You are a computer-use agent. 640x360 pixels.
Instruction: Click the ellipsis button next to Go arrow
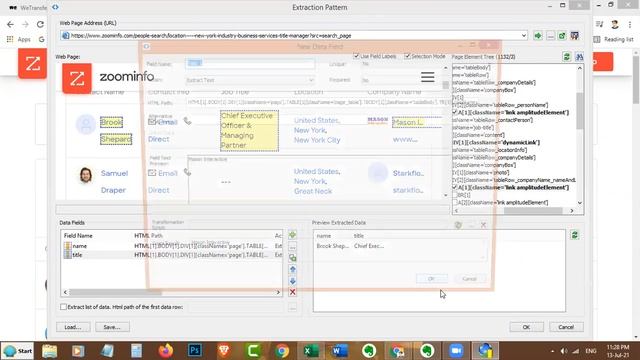[550, 36]
